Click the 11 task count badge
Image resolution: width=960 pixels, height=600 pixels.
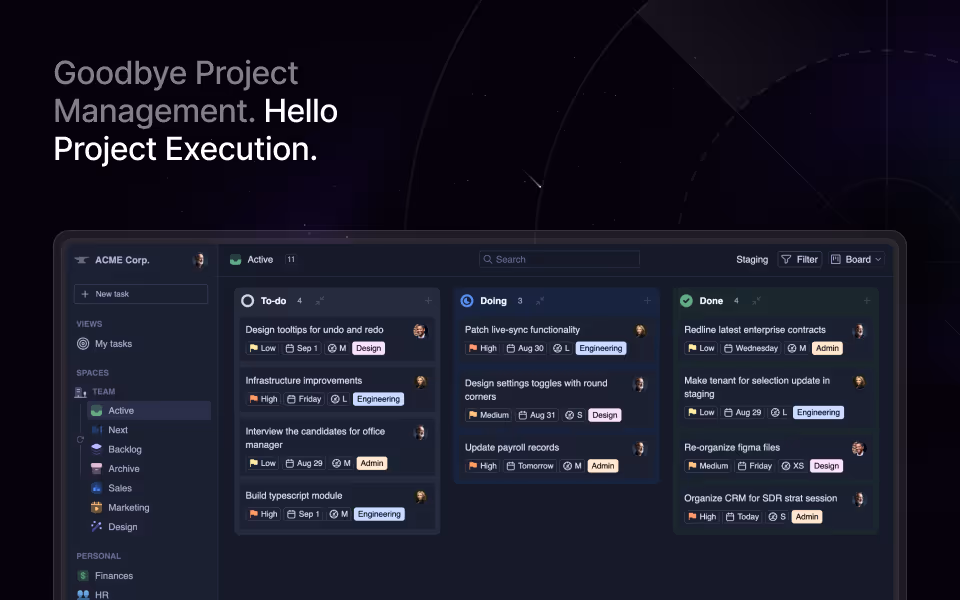pos(291,260)
